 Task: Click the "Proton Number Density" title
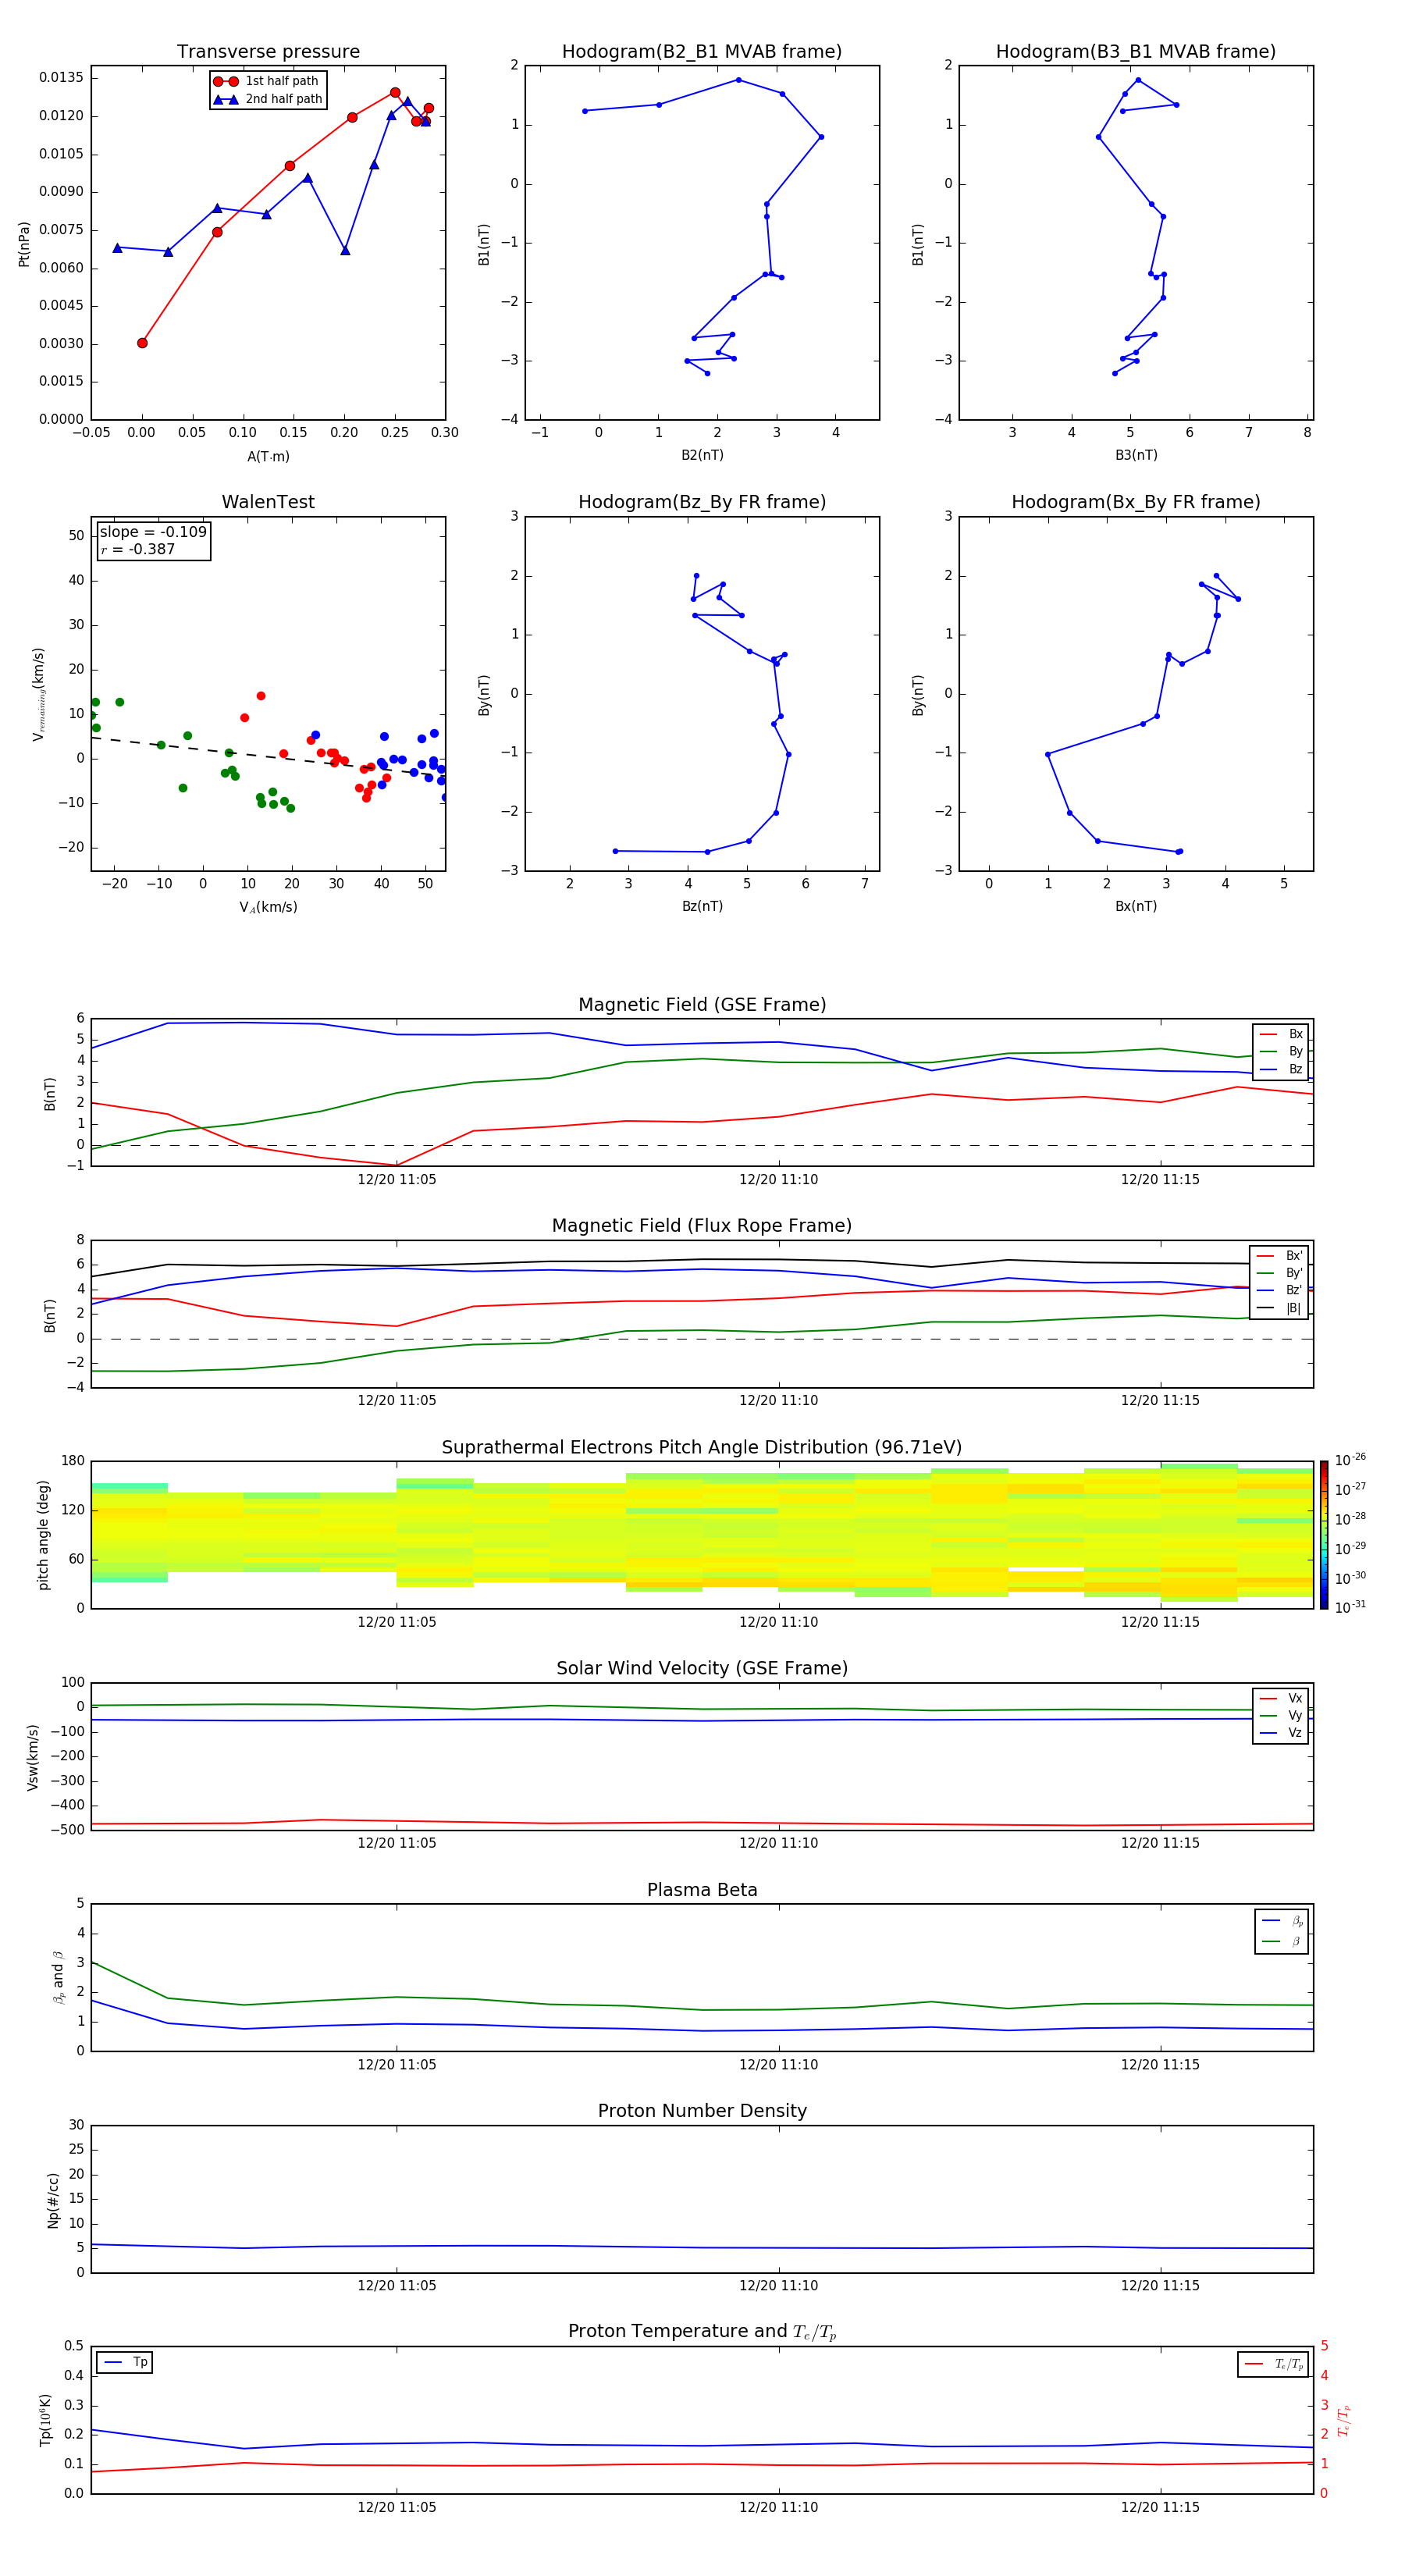coord(702,2111)
